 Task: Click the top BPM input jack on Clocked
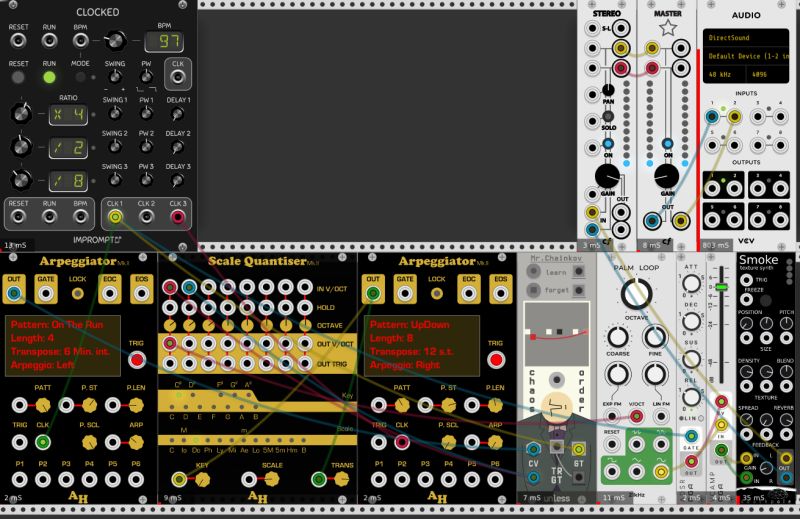80,40
